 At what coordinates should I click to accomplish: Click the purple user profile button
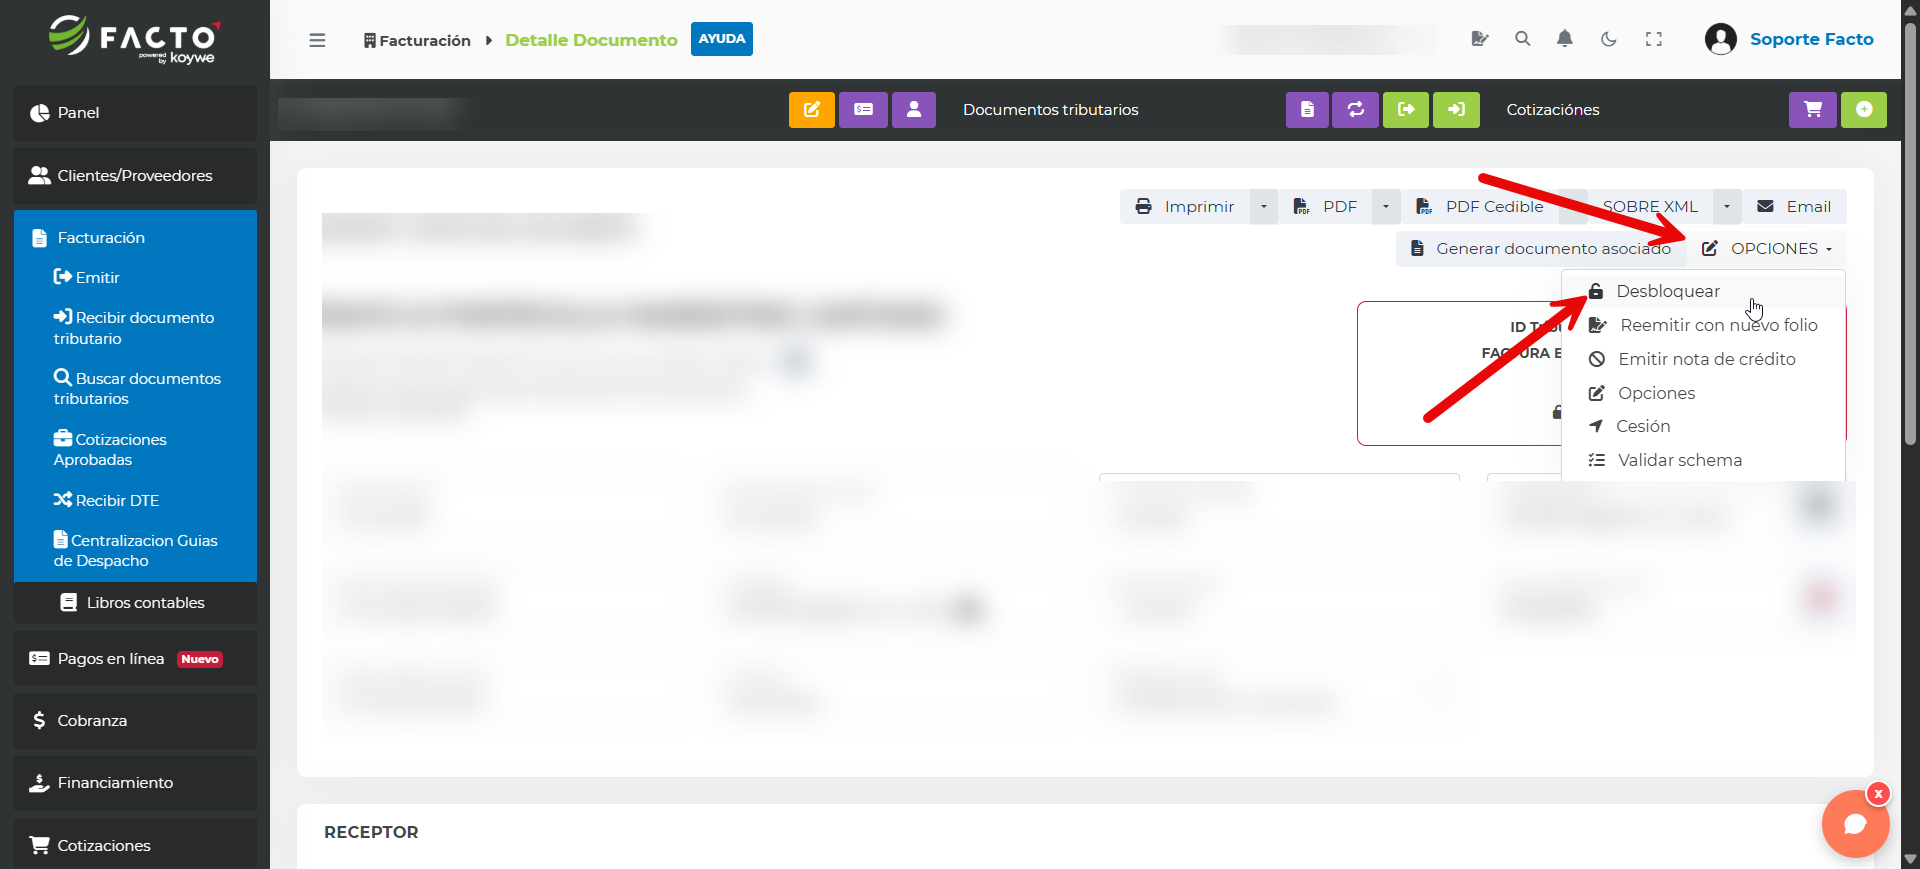(914, 110)
